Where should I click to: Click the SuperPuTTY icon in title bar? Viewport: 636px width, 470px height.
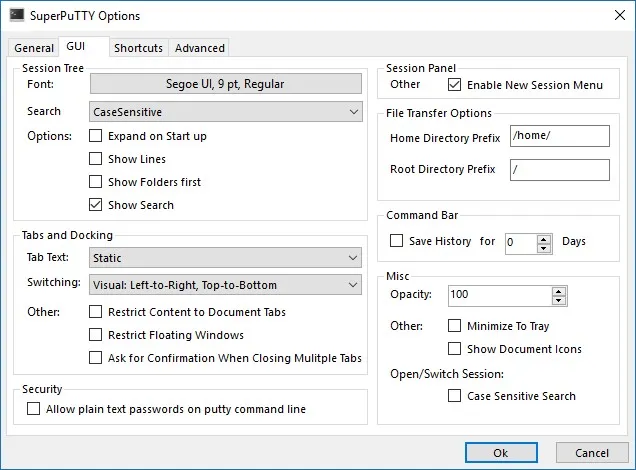[17, 15]
